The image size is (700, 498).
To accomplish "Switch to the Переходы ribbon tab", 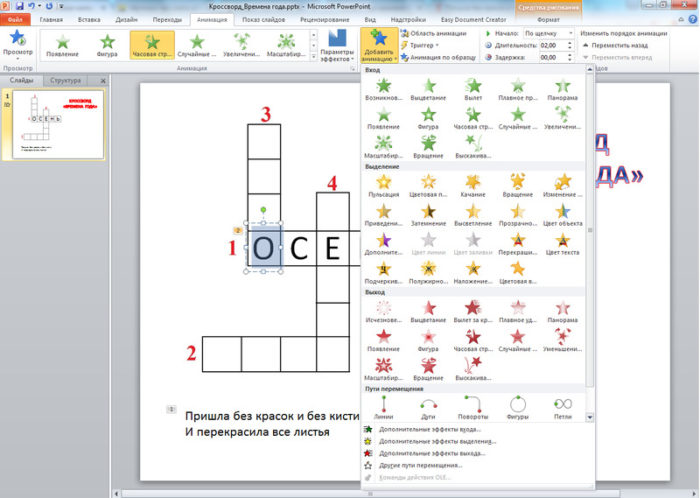I will point(151,19).
